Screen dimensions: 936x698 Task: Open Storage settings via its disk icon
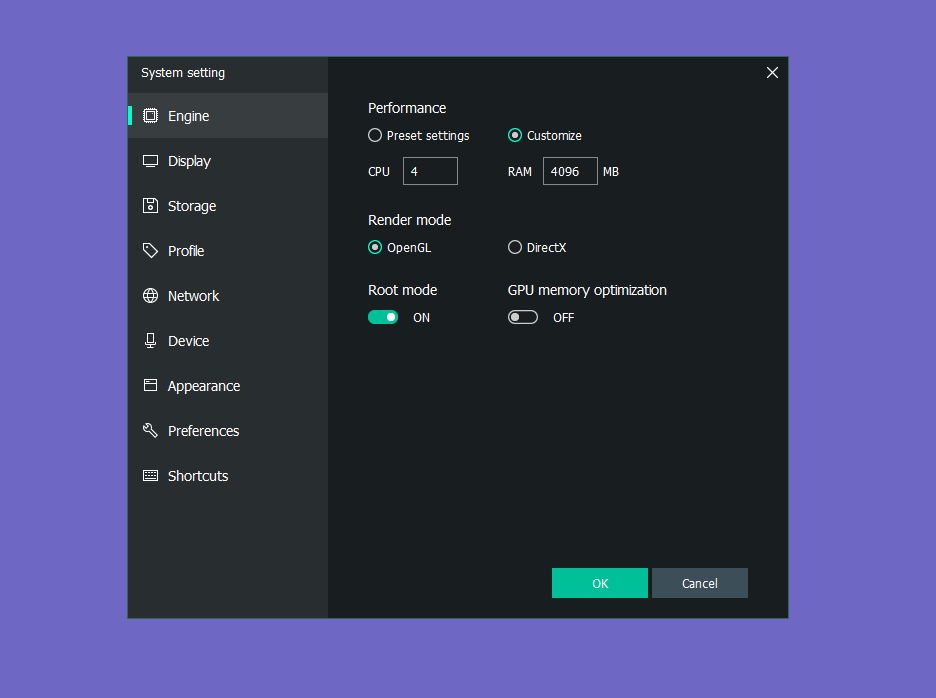point(150,205)
